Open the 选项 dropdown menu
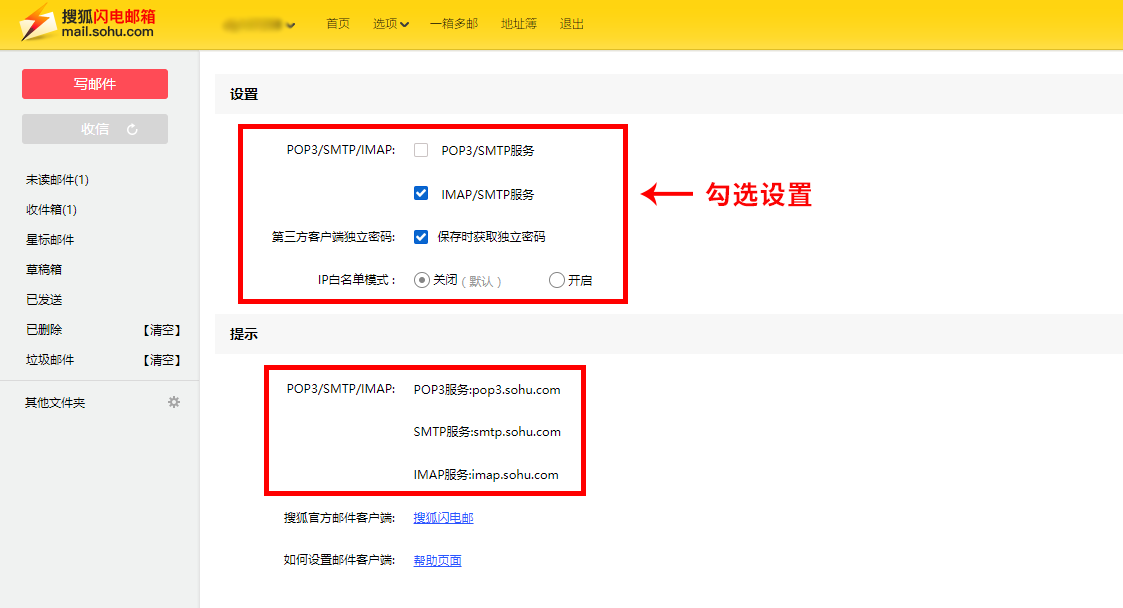Viewport: 1123px width, 608px height. (390, 24)
